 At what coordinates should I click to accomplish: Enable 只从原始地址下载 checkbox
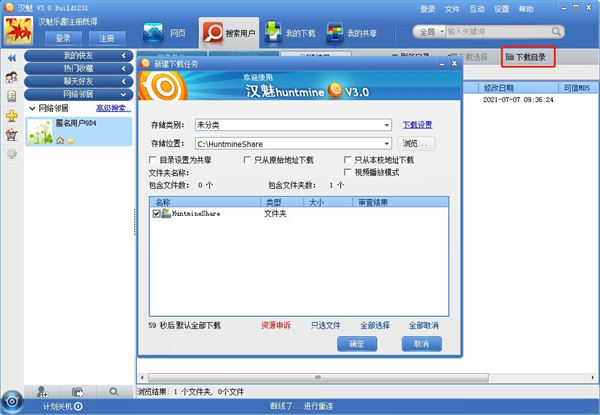click(247, 160)
